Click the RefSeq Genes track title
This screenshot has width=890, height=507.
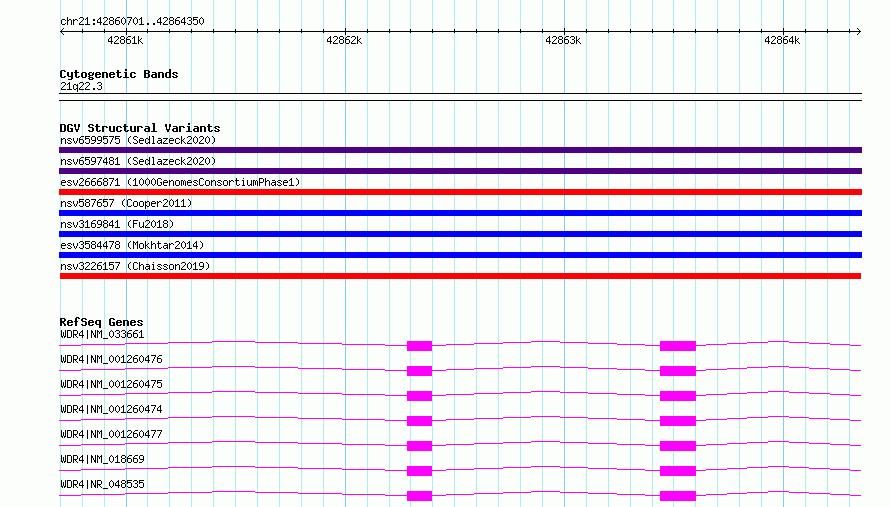(x=101, y=322)
